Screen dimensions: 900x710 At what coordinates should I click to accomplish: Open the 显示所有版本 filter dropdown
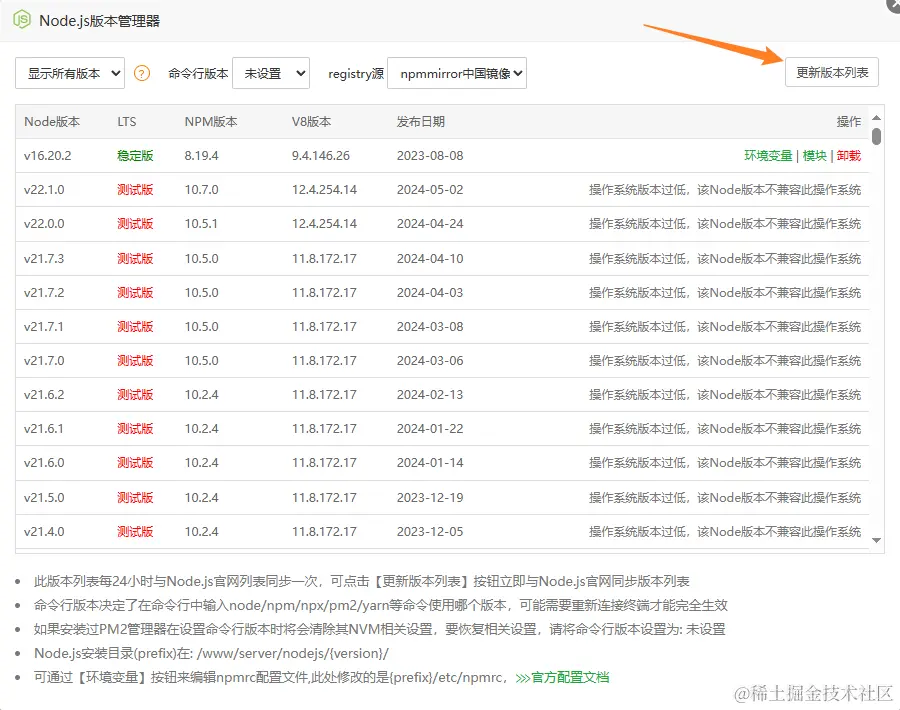tap(70, 73)
